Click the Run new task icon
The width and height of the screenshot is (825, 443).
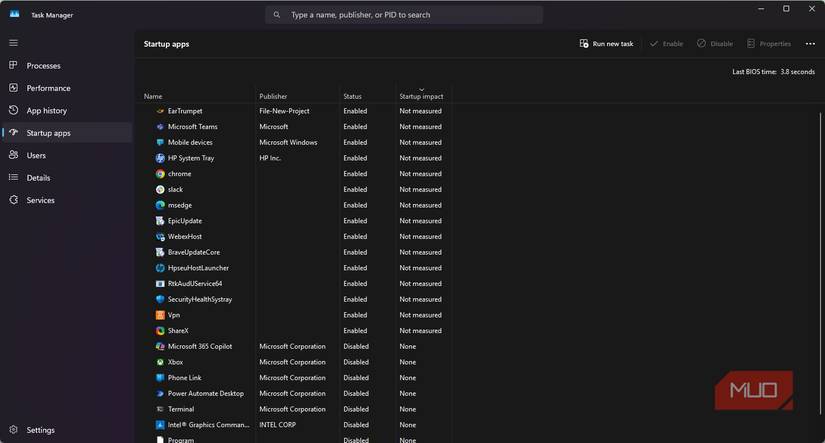coord(584,44)
